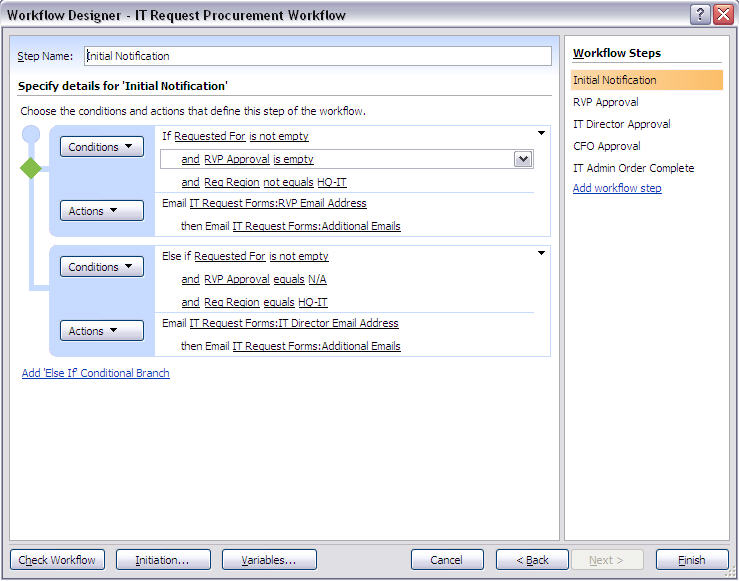The width and height of the screenshot is (739, 581).
Task: Click 'and' before RVP Approval equals N/A
Action: tap(190, 279)
